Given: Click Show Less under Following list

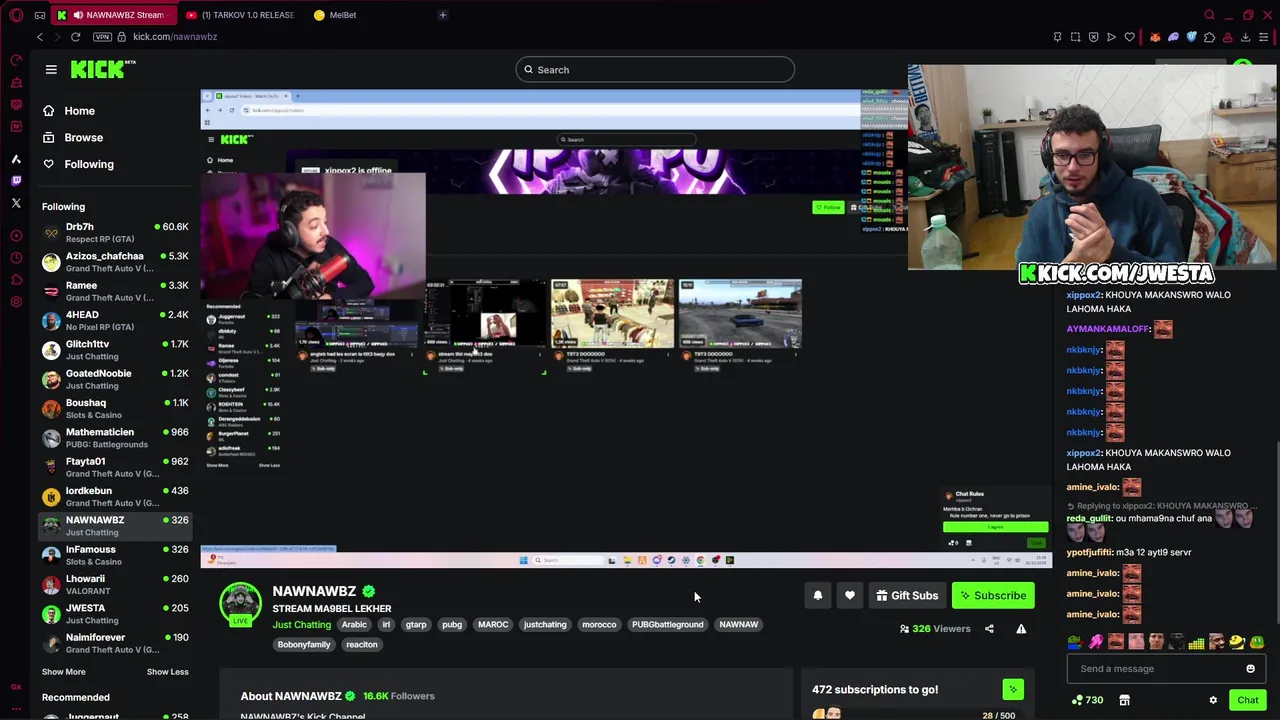Looking at the screenshot, I should point(167,672).
